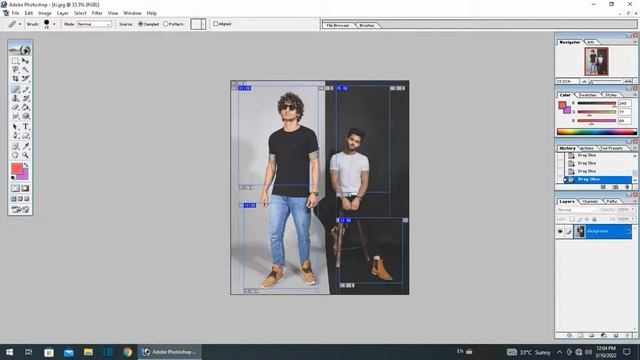Select the Pen tool
This screenshot has width=640, height=360.
[x=15, y=136]
